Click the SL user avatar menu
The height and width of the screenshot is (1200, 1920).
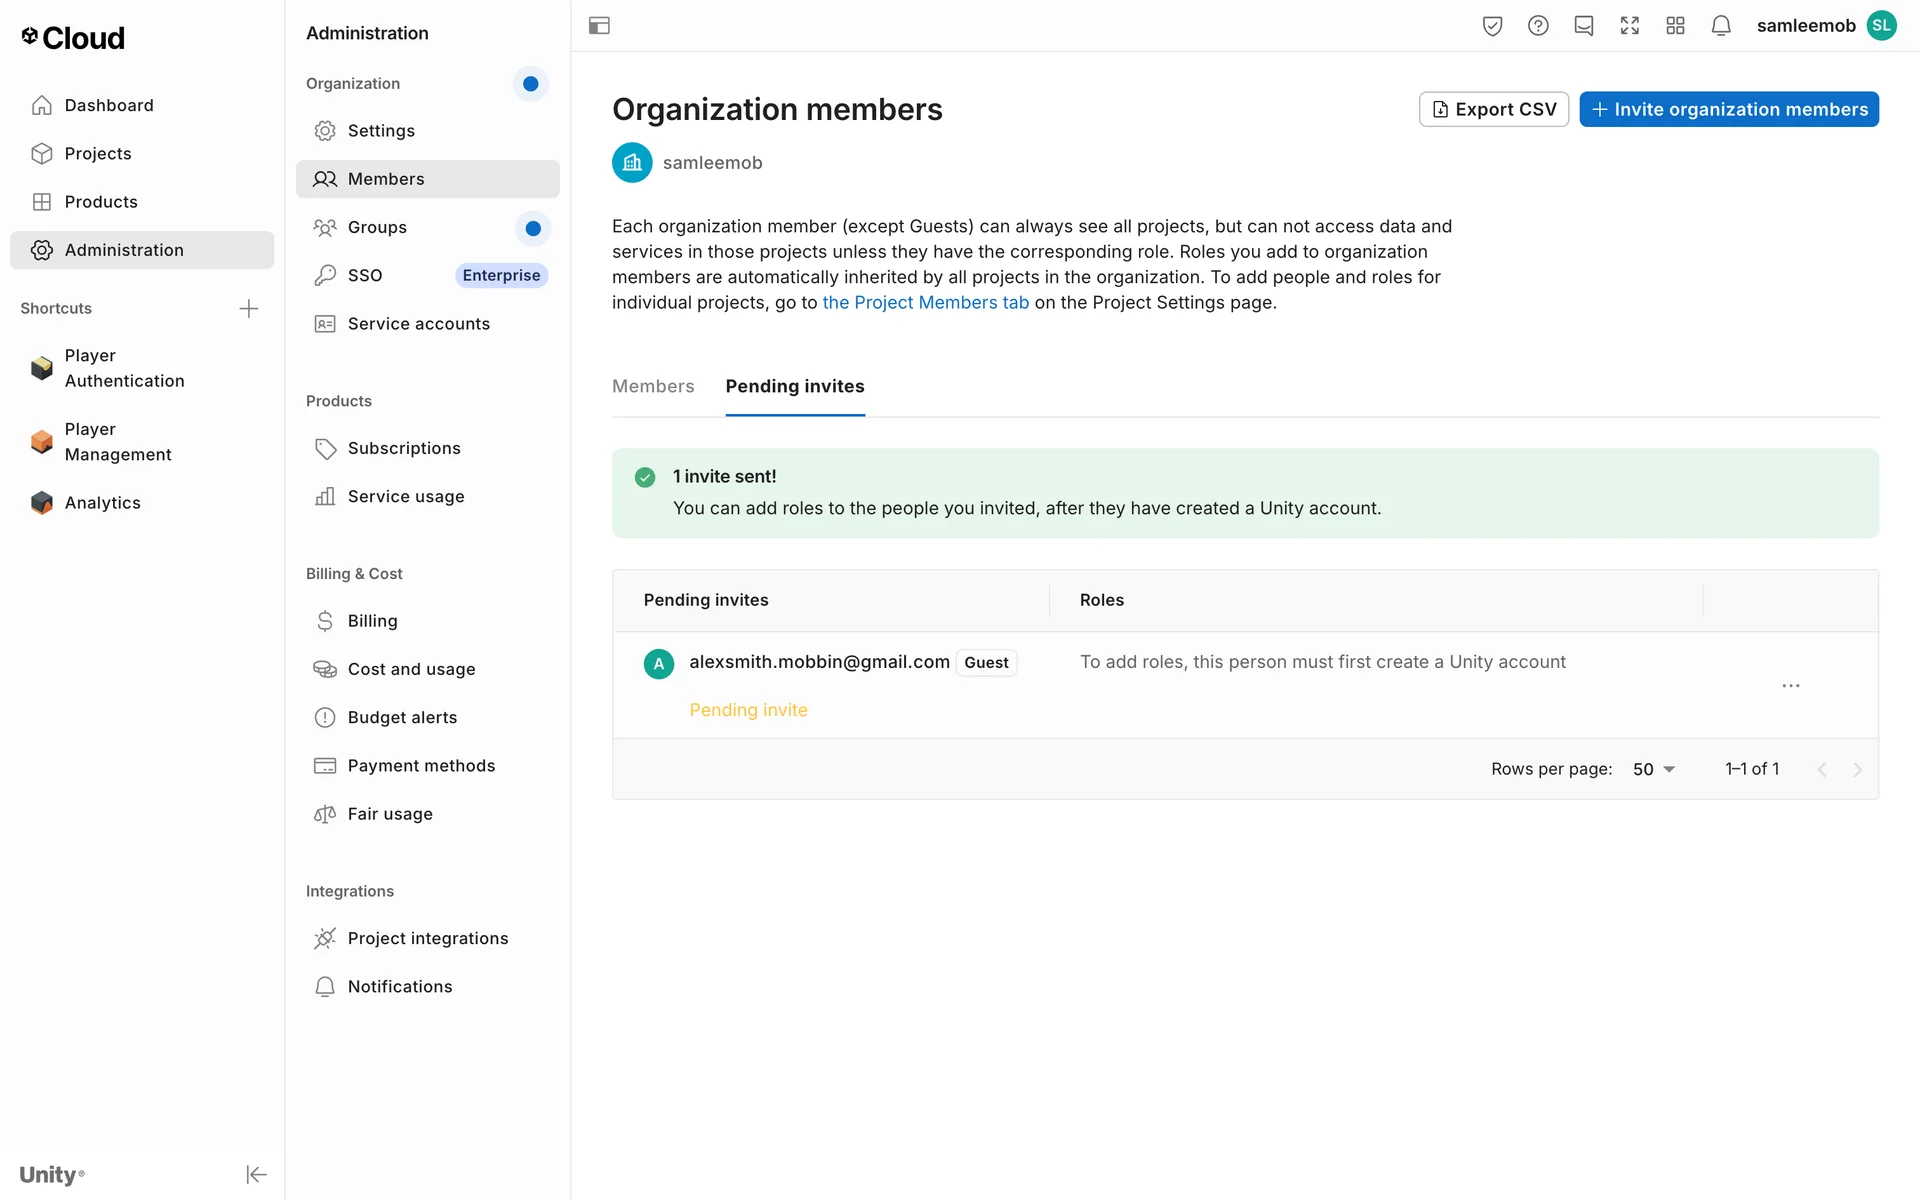click(x=1881, y=26)
